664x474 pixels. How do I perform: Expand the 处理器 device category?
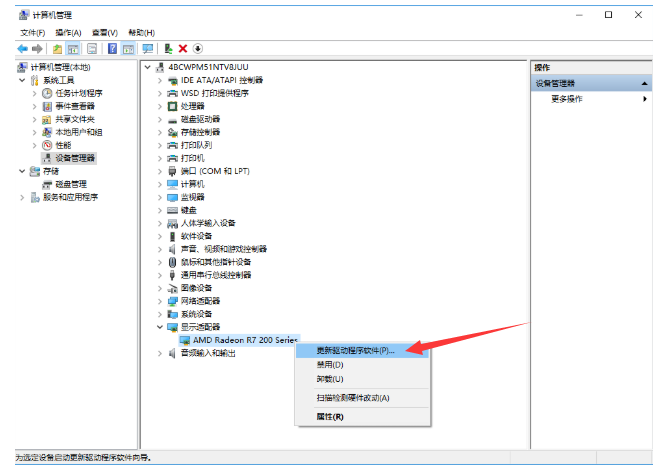click(x=160, y=106)
